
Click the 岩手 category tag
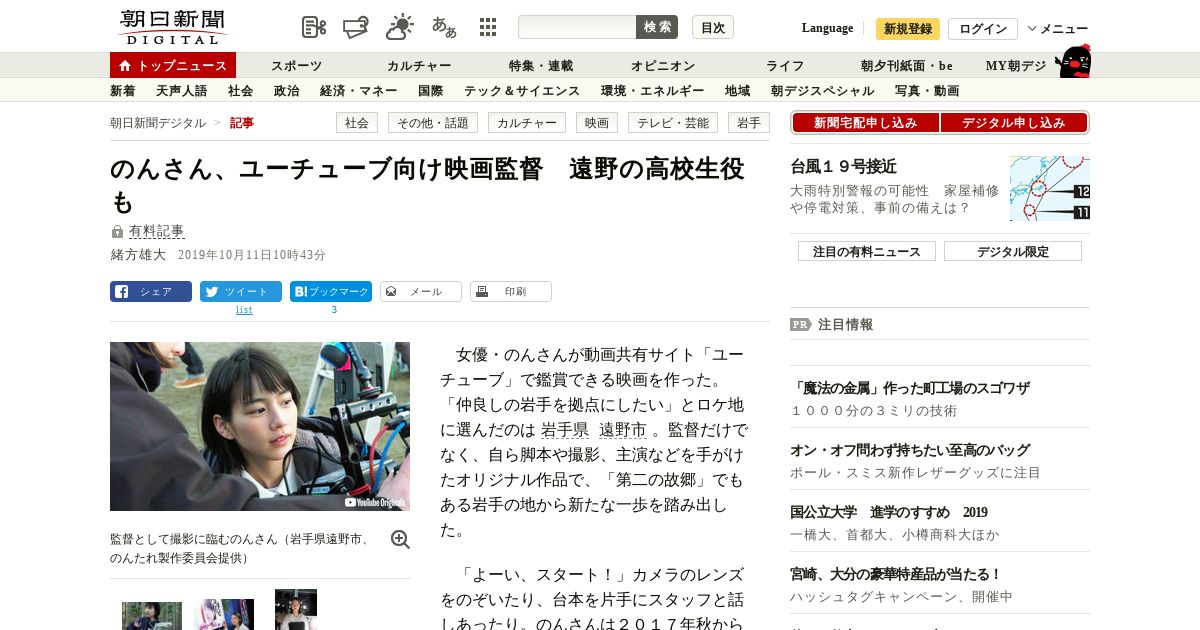(749, 123)
